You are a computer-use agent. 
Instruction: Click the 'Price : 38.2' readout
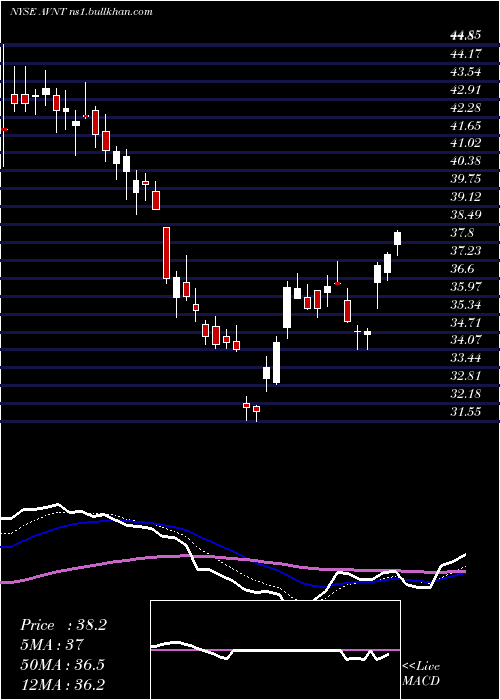click(x=63, y=625)
